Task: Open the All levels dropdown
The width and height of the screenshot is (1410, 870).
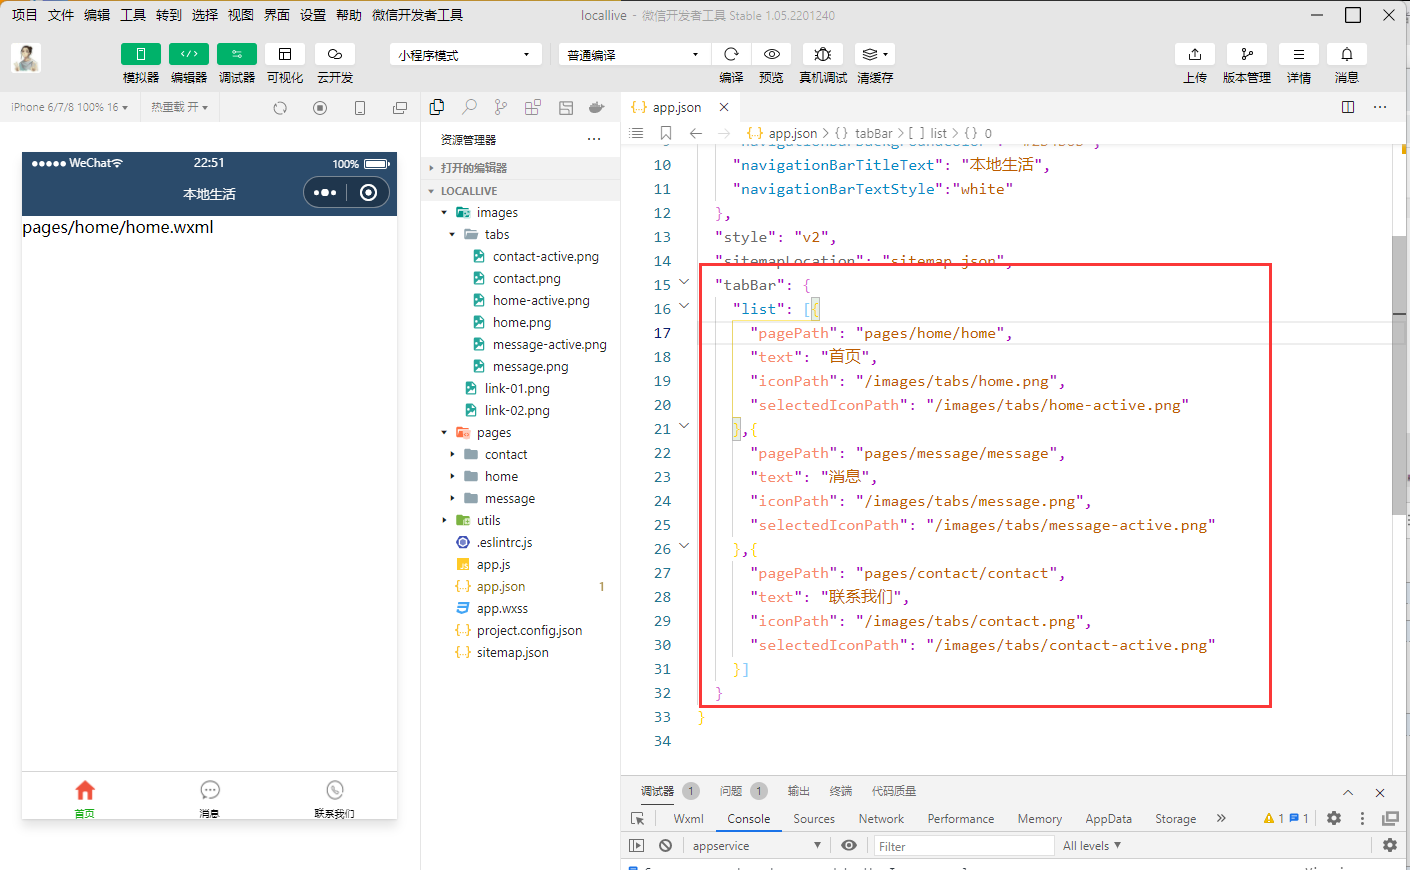Action: tap(1092, 846)
